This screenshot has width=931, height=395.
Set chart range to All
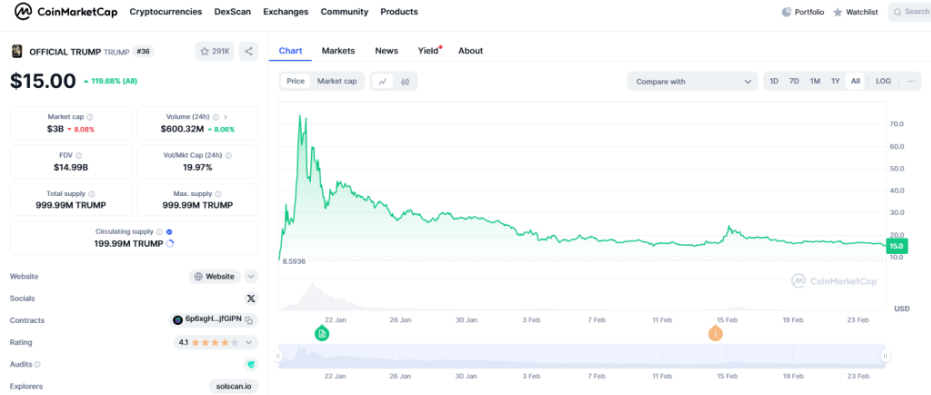855,81
